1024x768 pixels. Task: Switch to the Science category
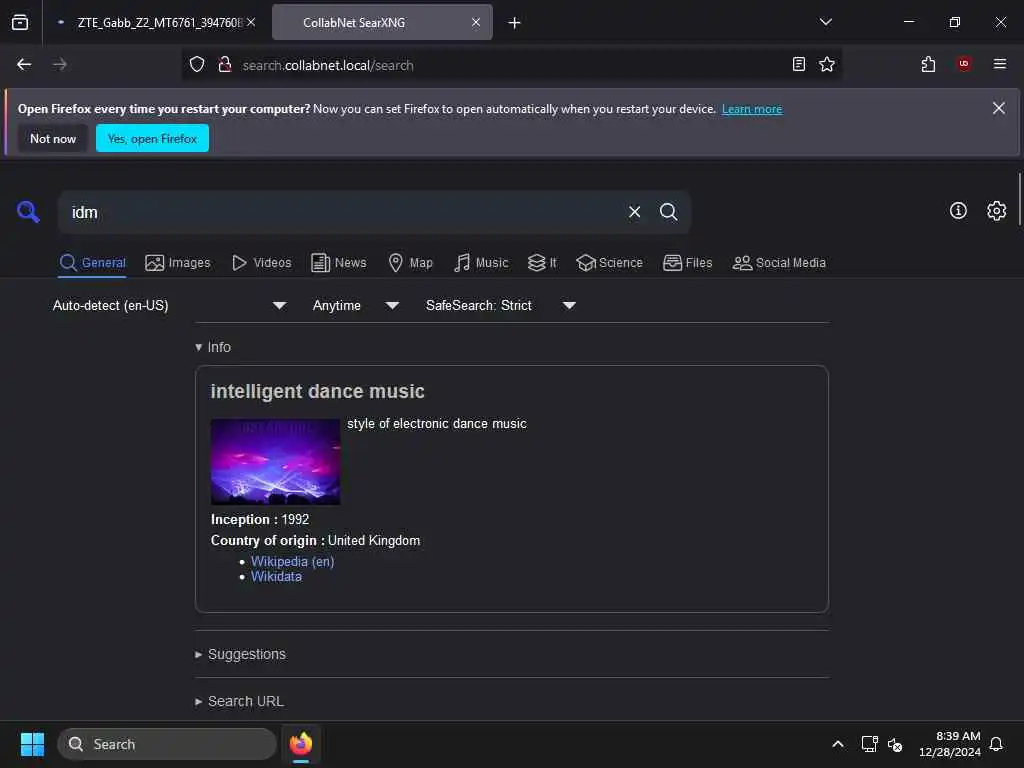(610, 263)
